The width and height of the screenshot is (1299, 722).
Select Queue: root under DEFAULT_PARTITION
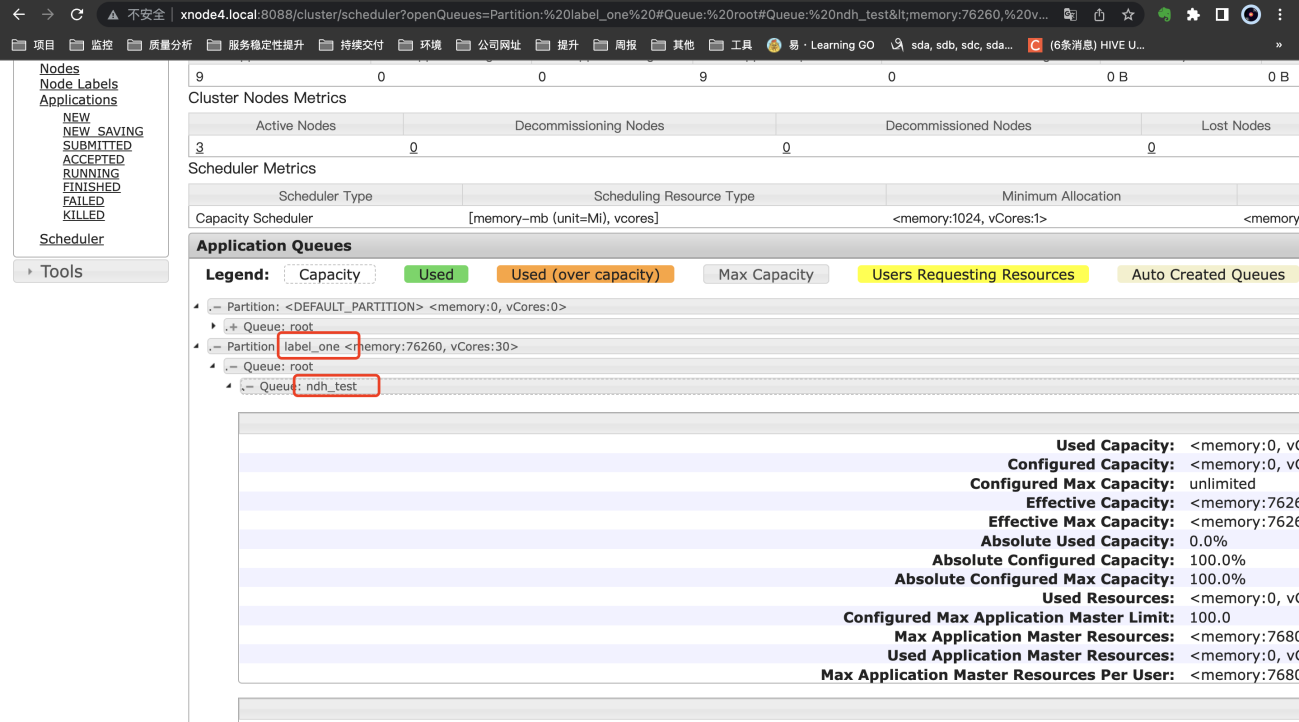pos(761,327)
